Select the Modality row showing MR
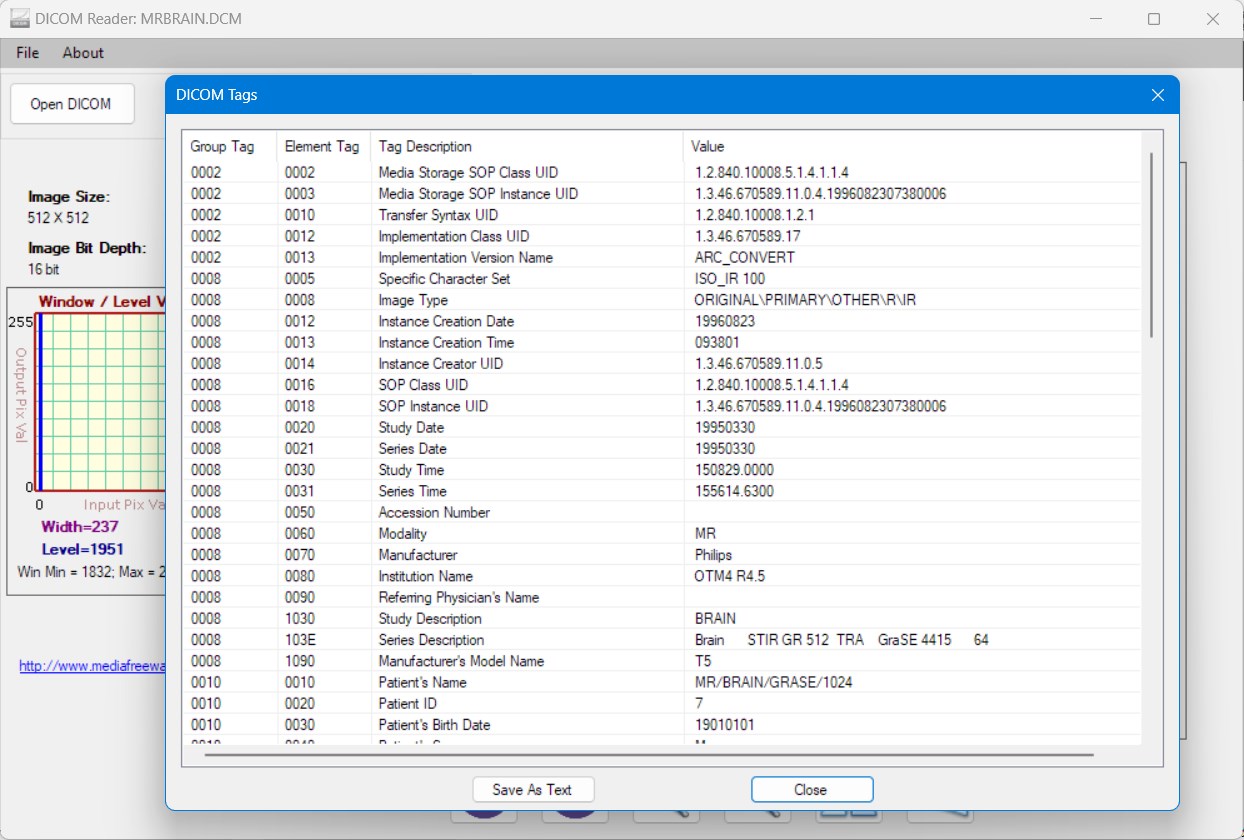Screen dimensions: 1244x840 600,533
